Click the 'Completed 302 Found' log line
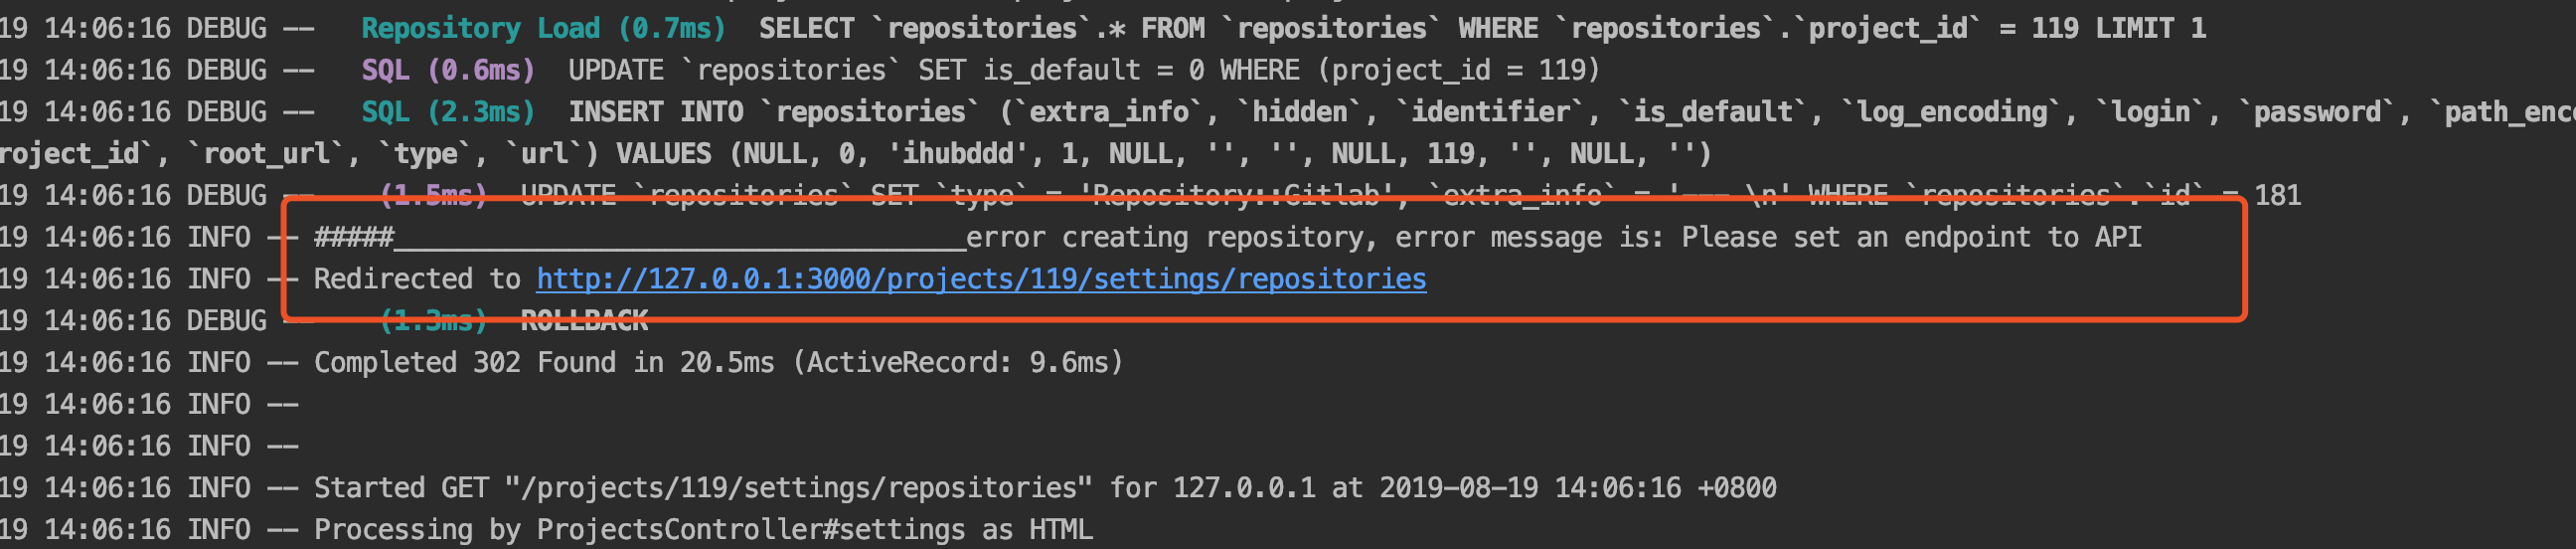This screenshot has height=549, width=2576. [x=718, y=362]
